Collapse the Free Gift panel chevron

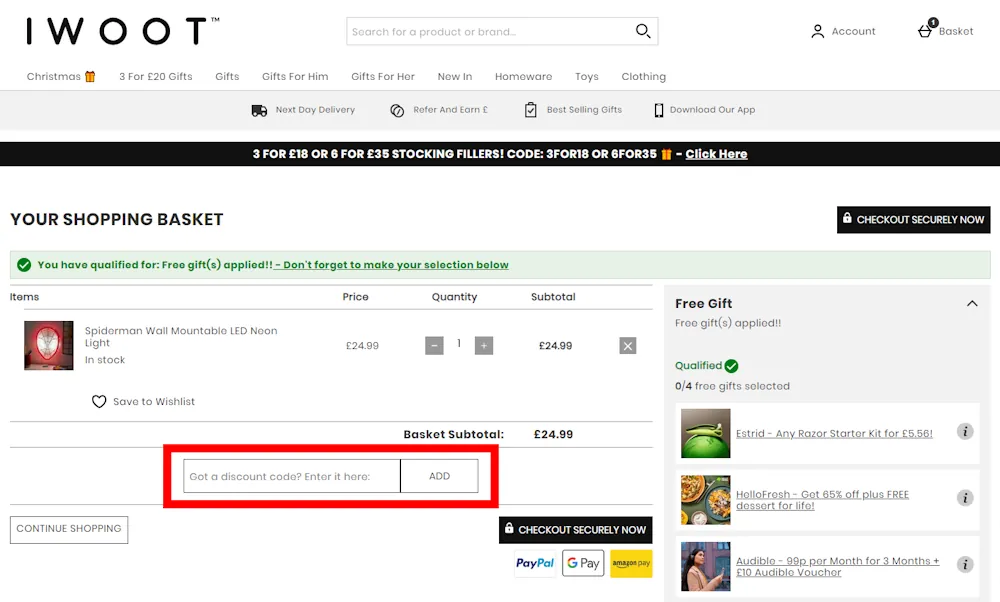pos(971,304)
